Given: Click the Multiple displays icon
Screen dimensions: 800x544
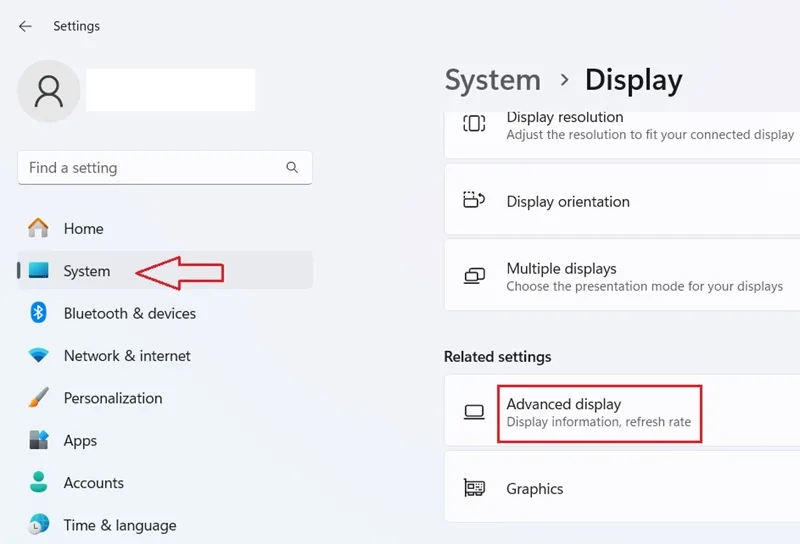Looking at the screenshot, I should (474, 276).
